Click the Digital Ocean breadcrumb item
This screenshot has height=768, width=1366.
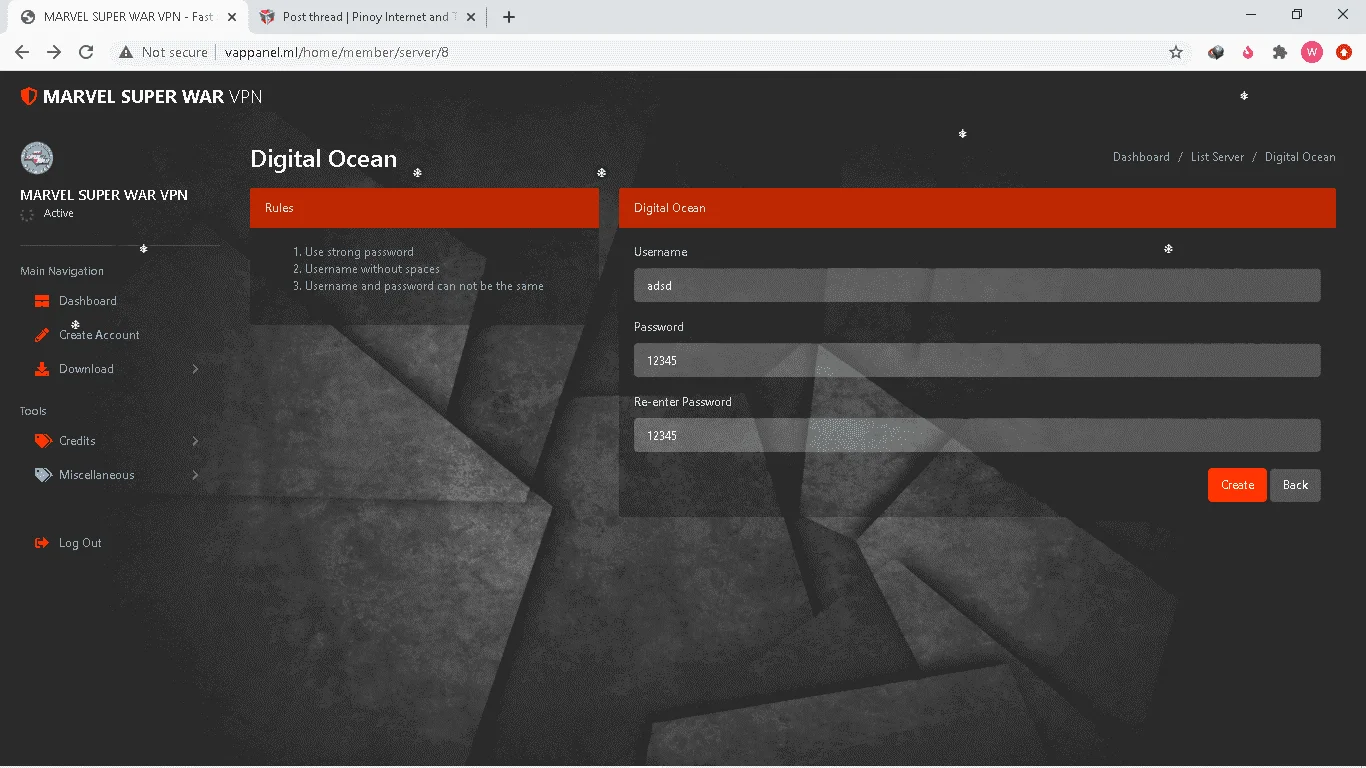pyautogui.click(x=1300, y=157)
